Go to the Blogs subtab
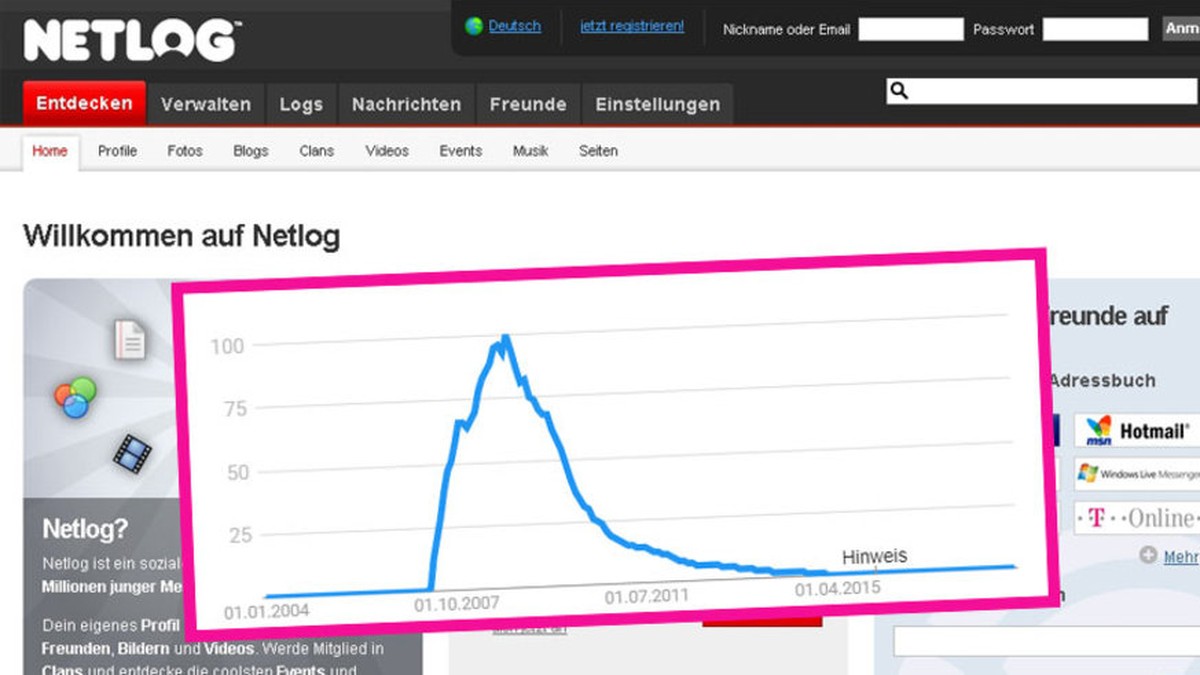Screen dimensions: 1200x675 [x=251, y=151]
